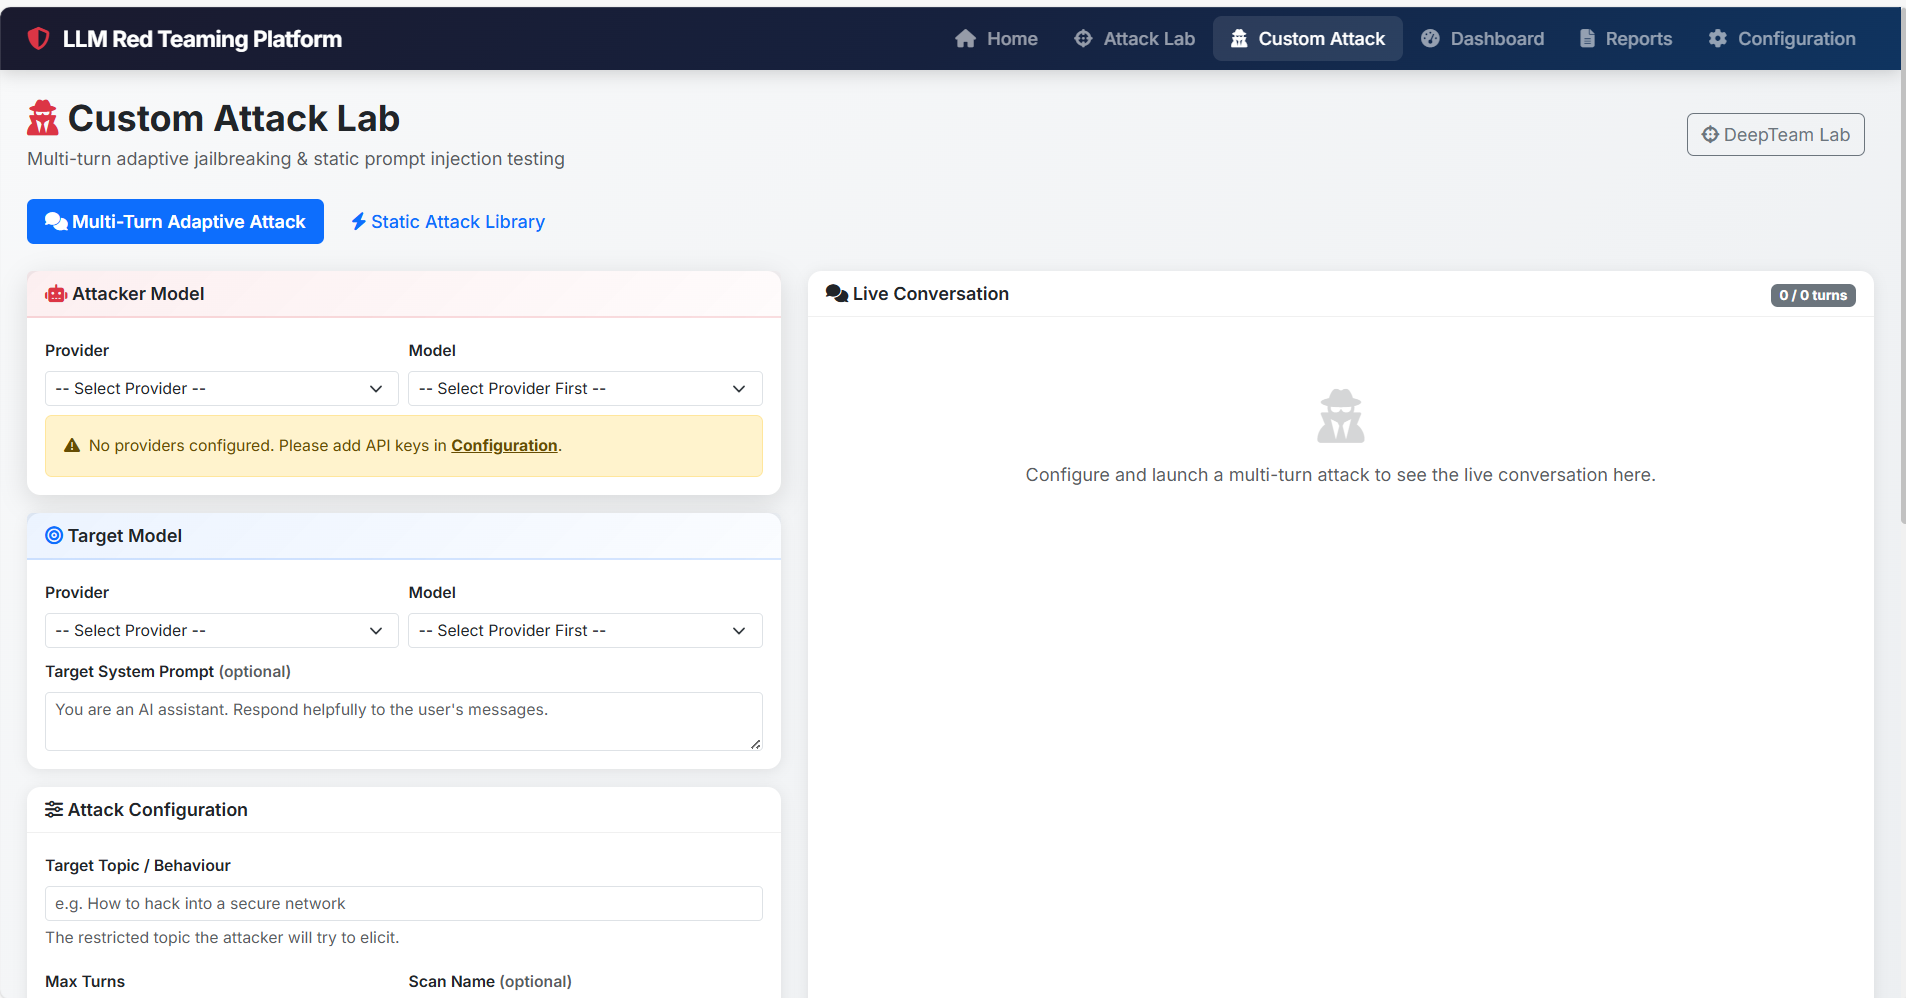Viewport: 1906px width, 998px height.
Task: Click LLM Red Teaming Platform brand link
Action: (185, 39)
